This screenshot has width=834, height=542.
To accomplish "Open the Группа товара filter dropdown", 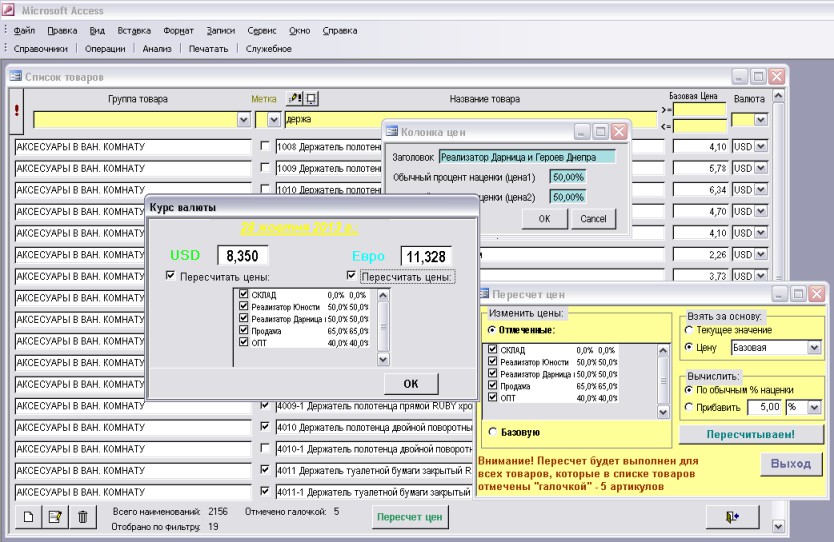I will pyautogui.click(x=244, y=120).
